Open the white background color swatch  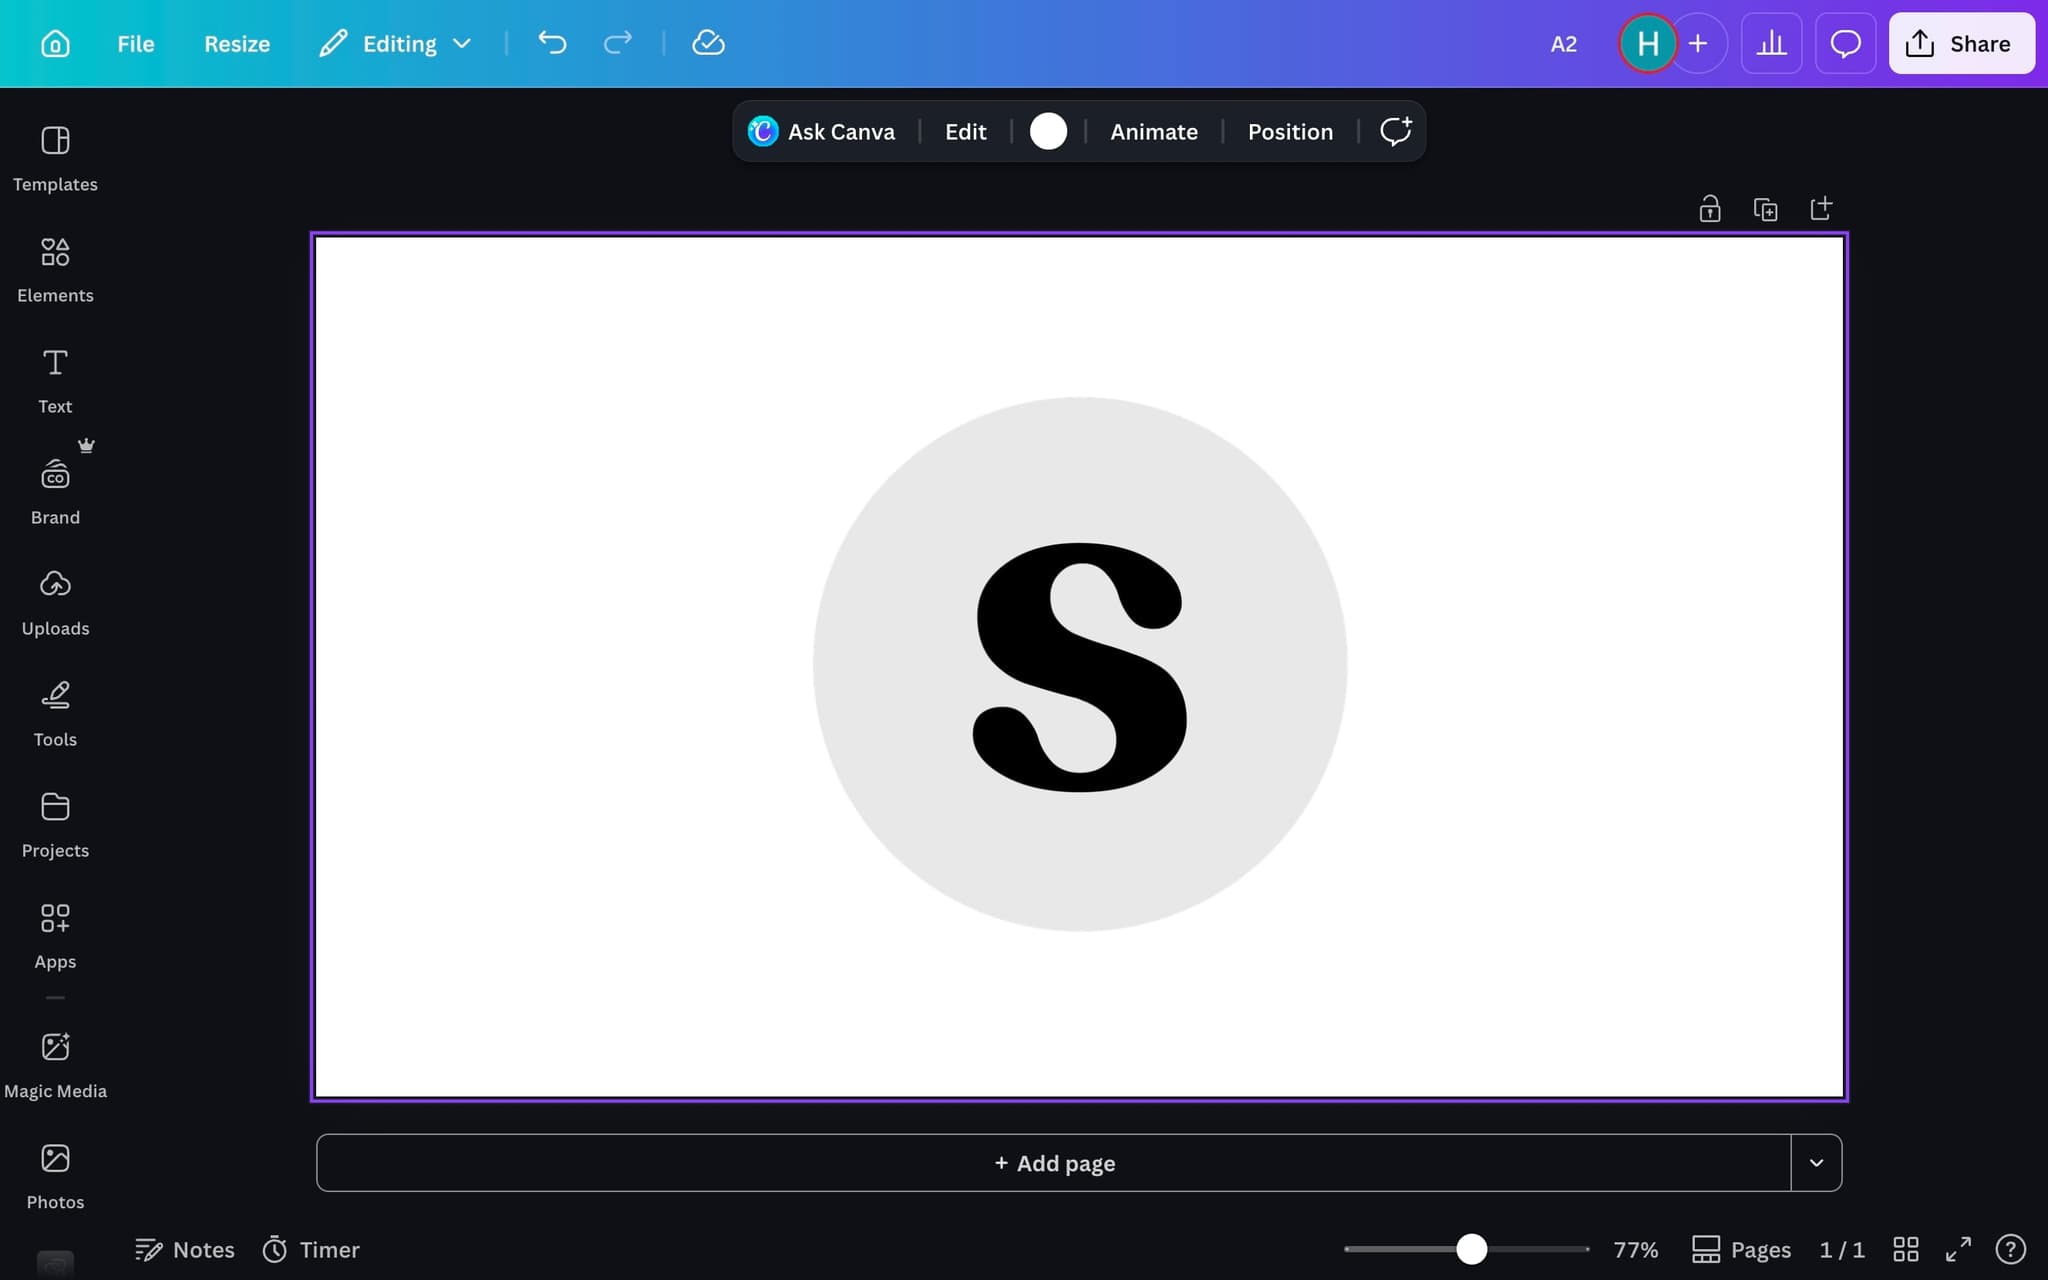click(x=1048, y=131)
